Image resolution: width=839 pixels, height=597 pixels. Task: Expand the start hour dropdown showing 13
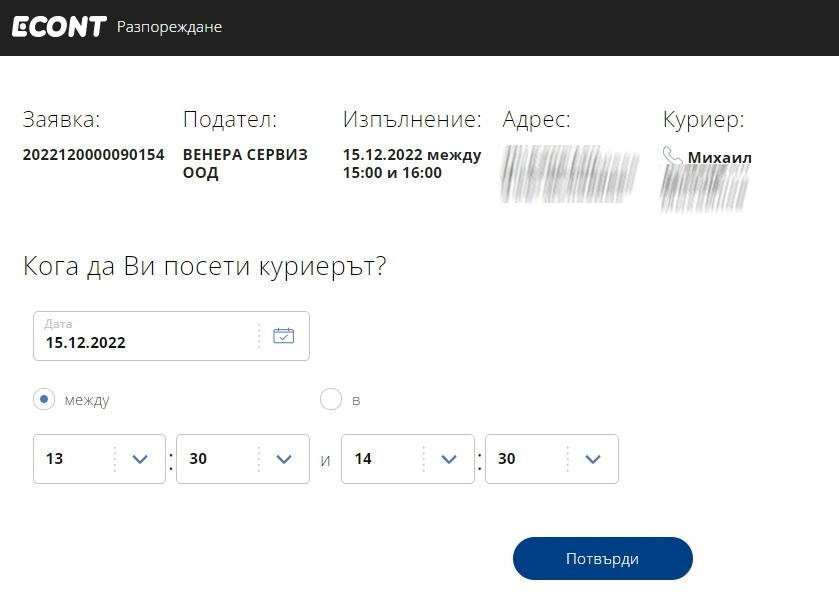[x=139, y=459]
